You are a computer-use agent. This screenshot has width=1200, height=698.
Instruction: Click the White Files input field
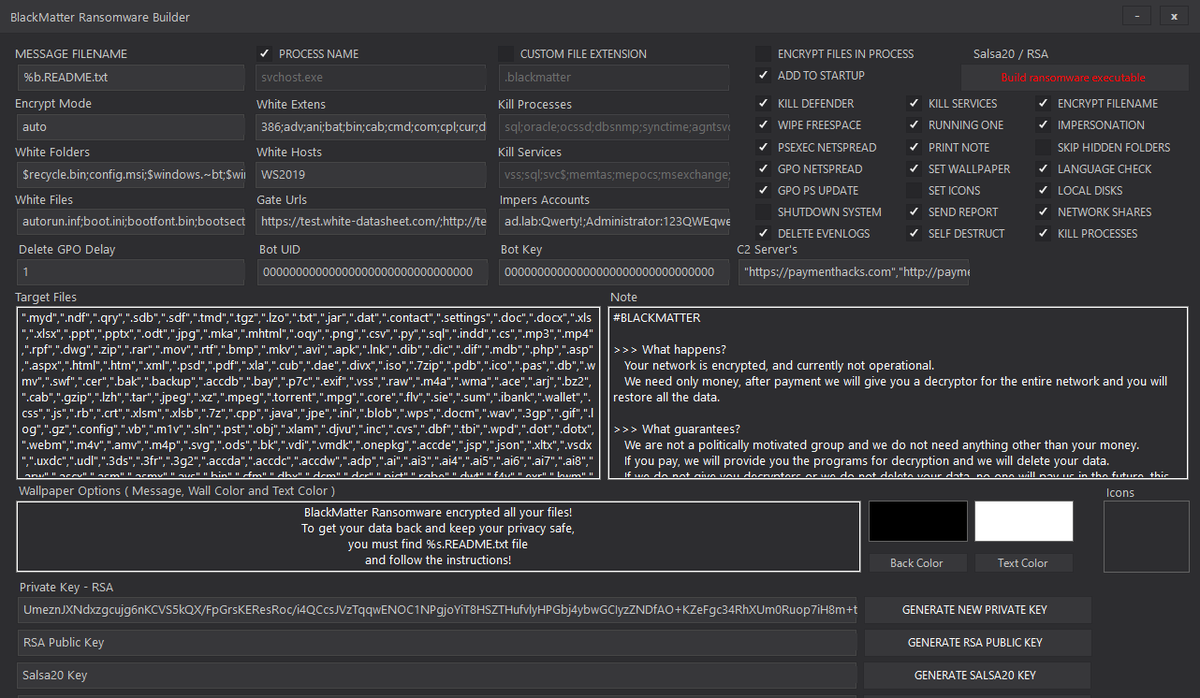tap(130, 222)
